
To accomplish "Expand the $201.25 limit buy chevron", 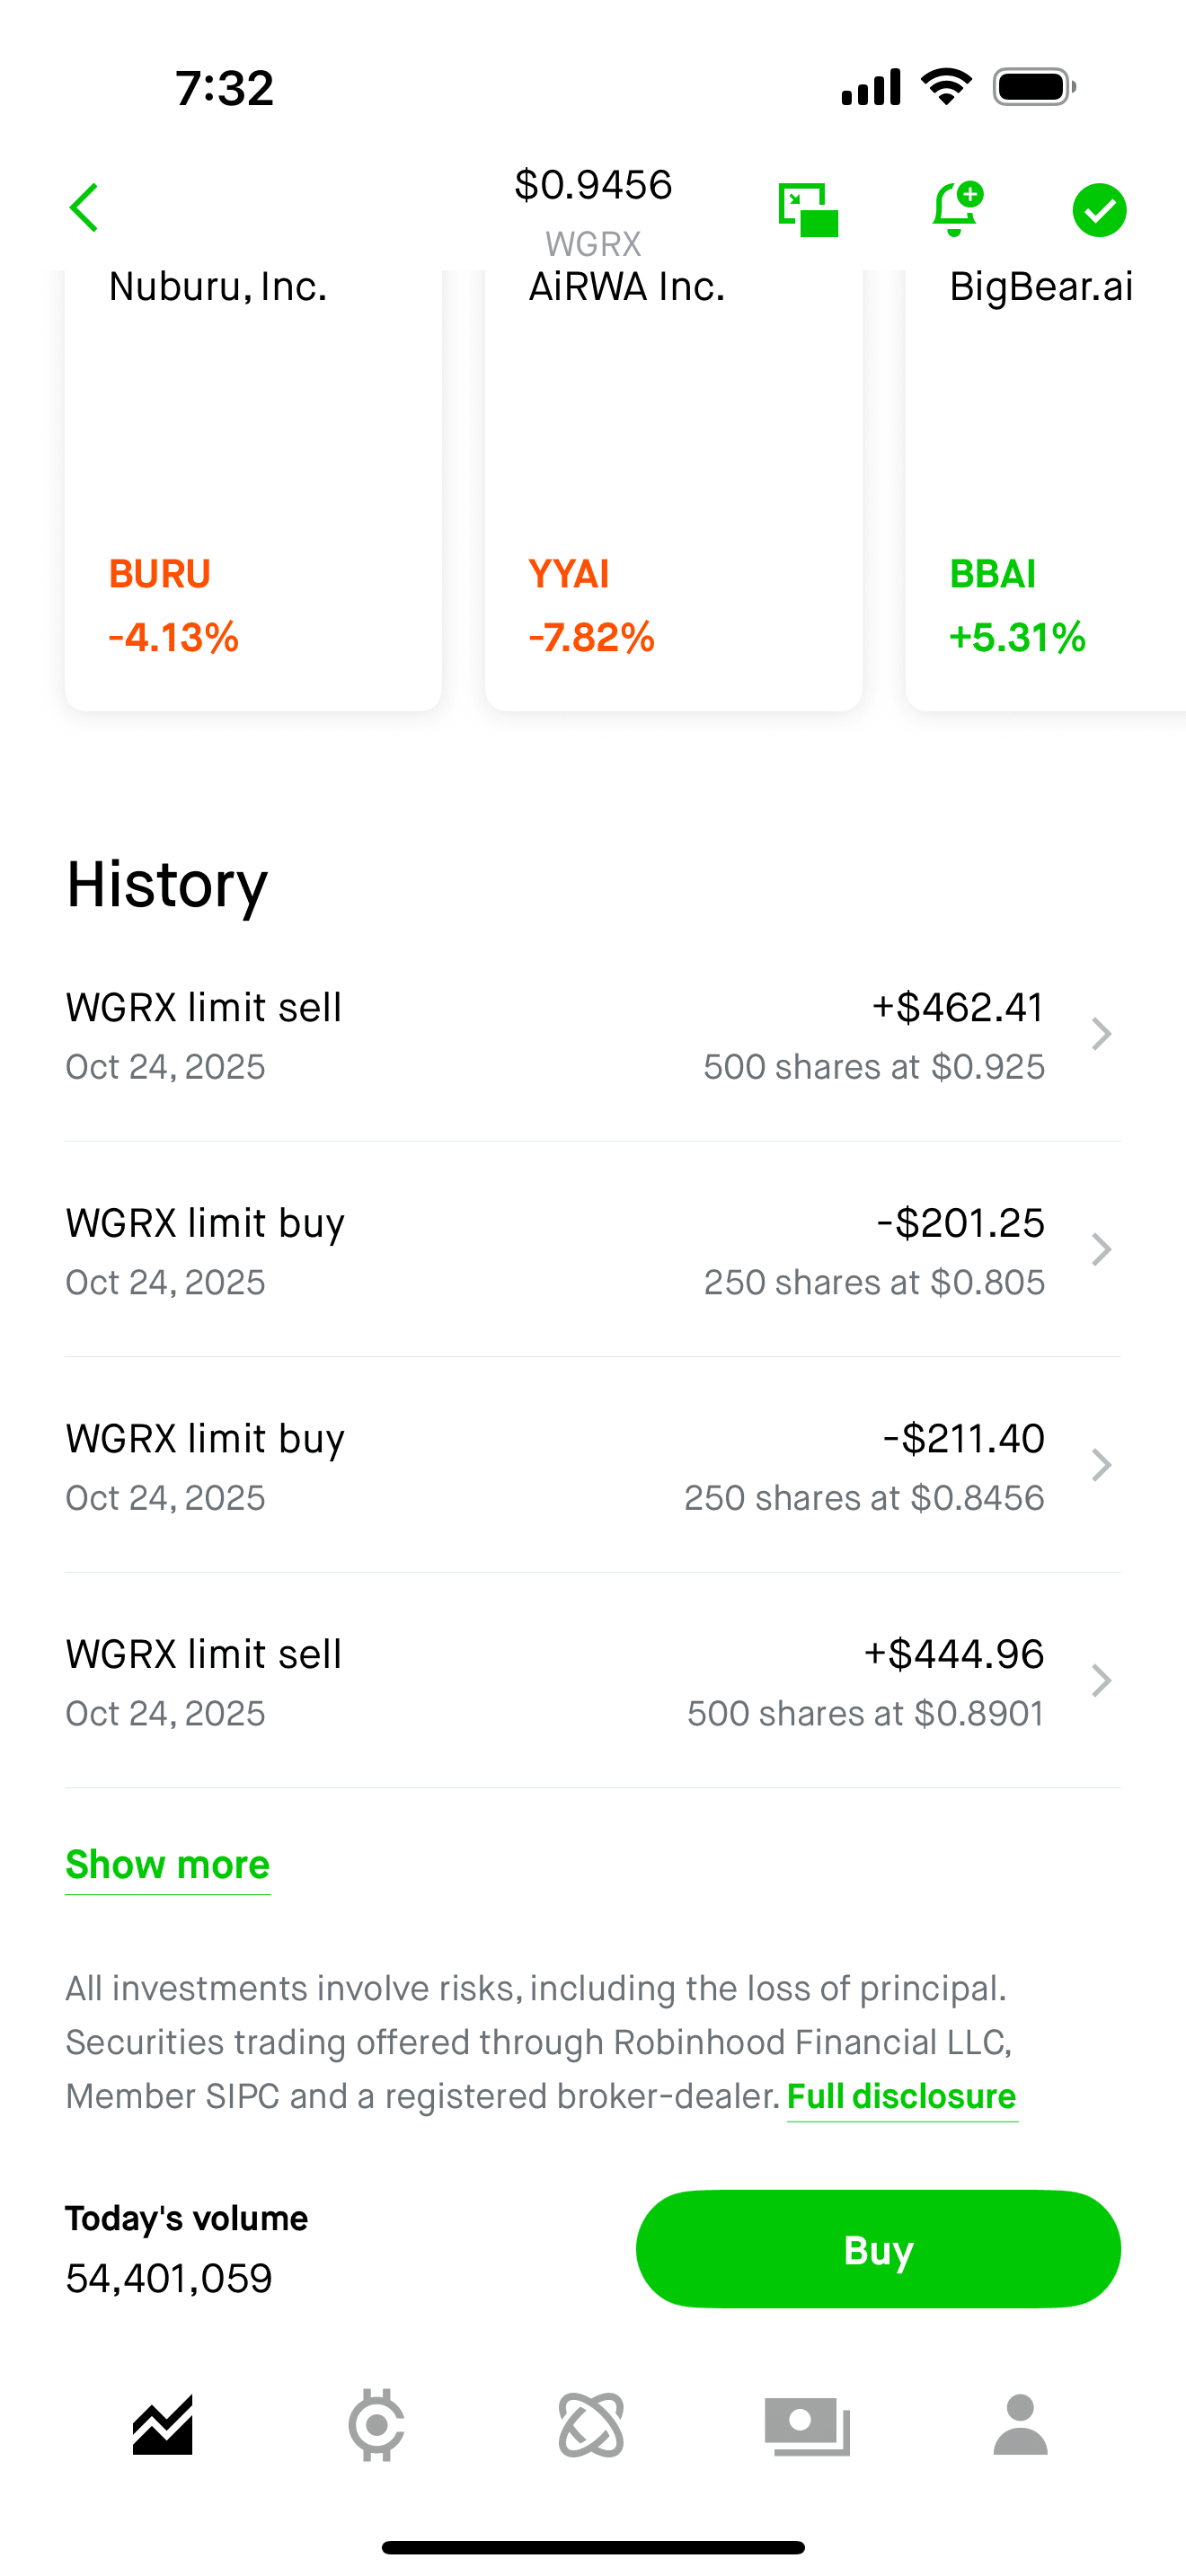I will pyautogui.click(x=1101, y=1250).
